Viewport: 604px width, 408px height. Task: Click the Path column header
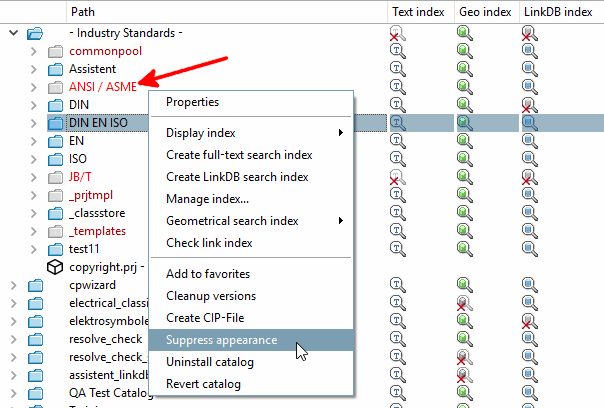83,11
